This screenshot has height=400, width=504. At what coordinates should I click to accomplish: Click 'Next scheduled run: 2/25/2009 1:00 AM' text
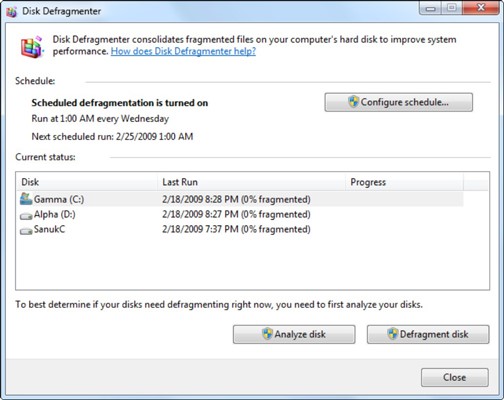[x=112, y=137]
